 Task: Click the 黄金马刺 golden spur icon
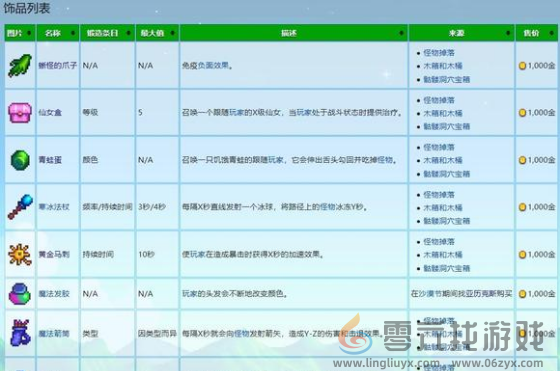point(20,254)
